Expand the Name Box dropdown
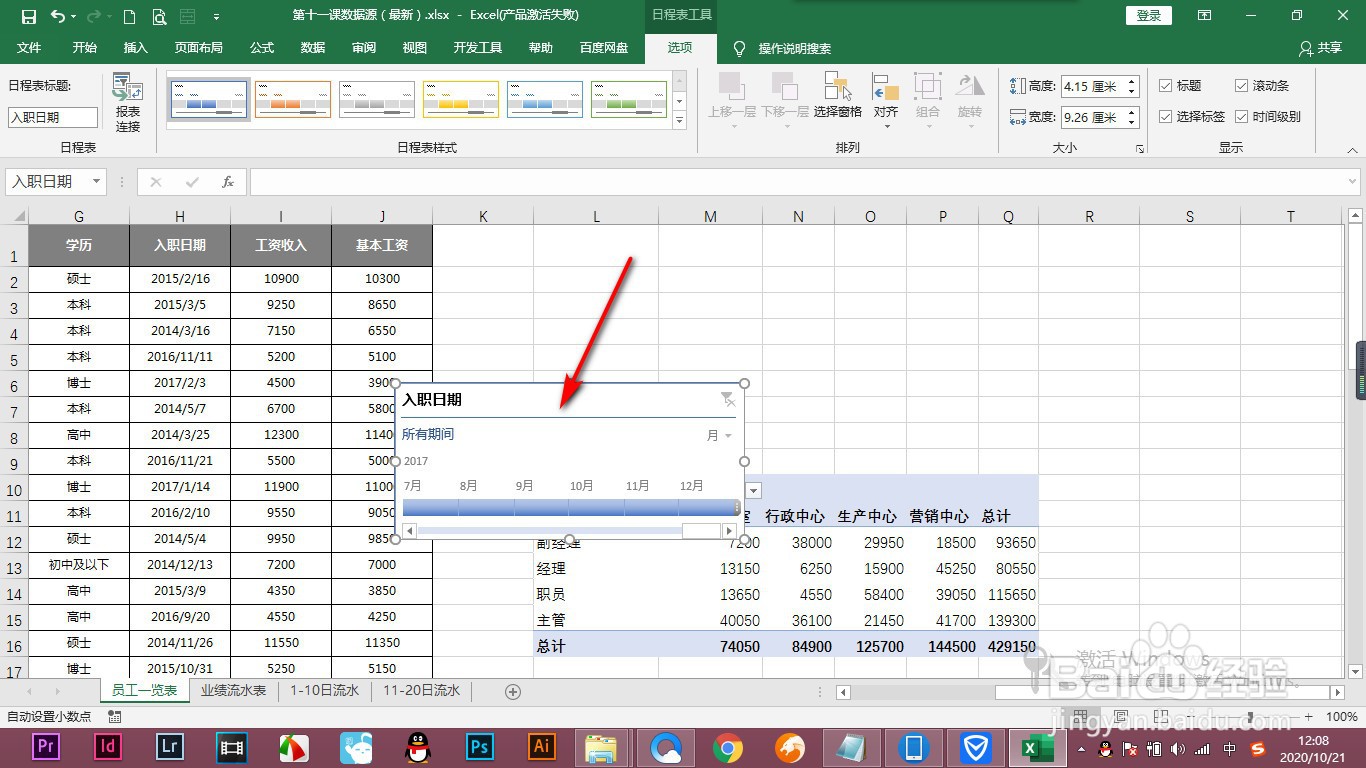Screen dimensions: 1366x768 pos(97,182)
